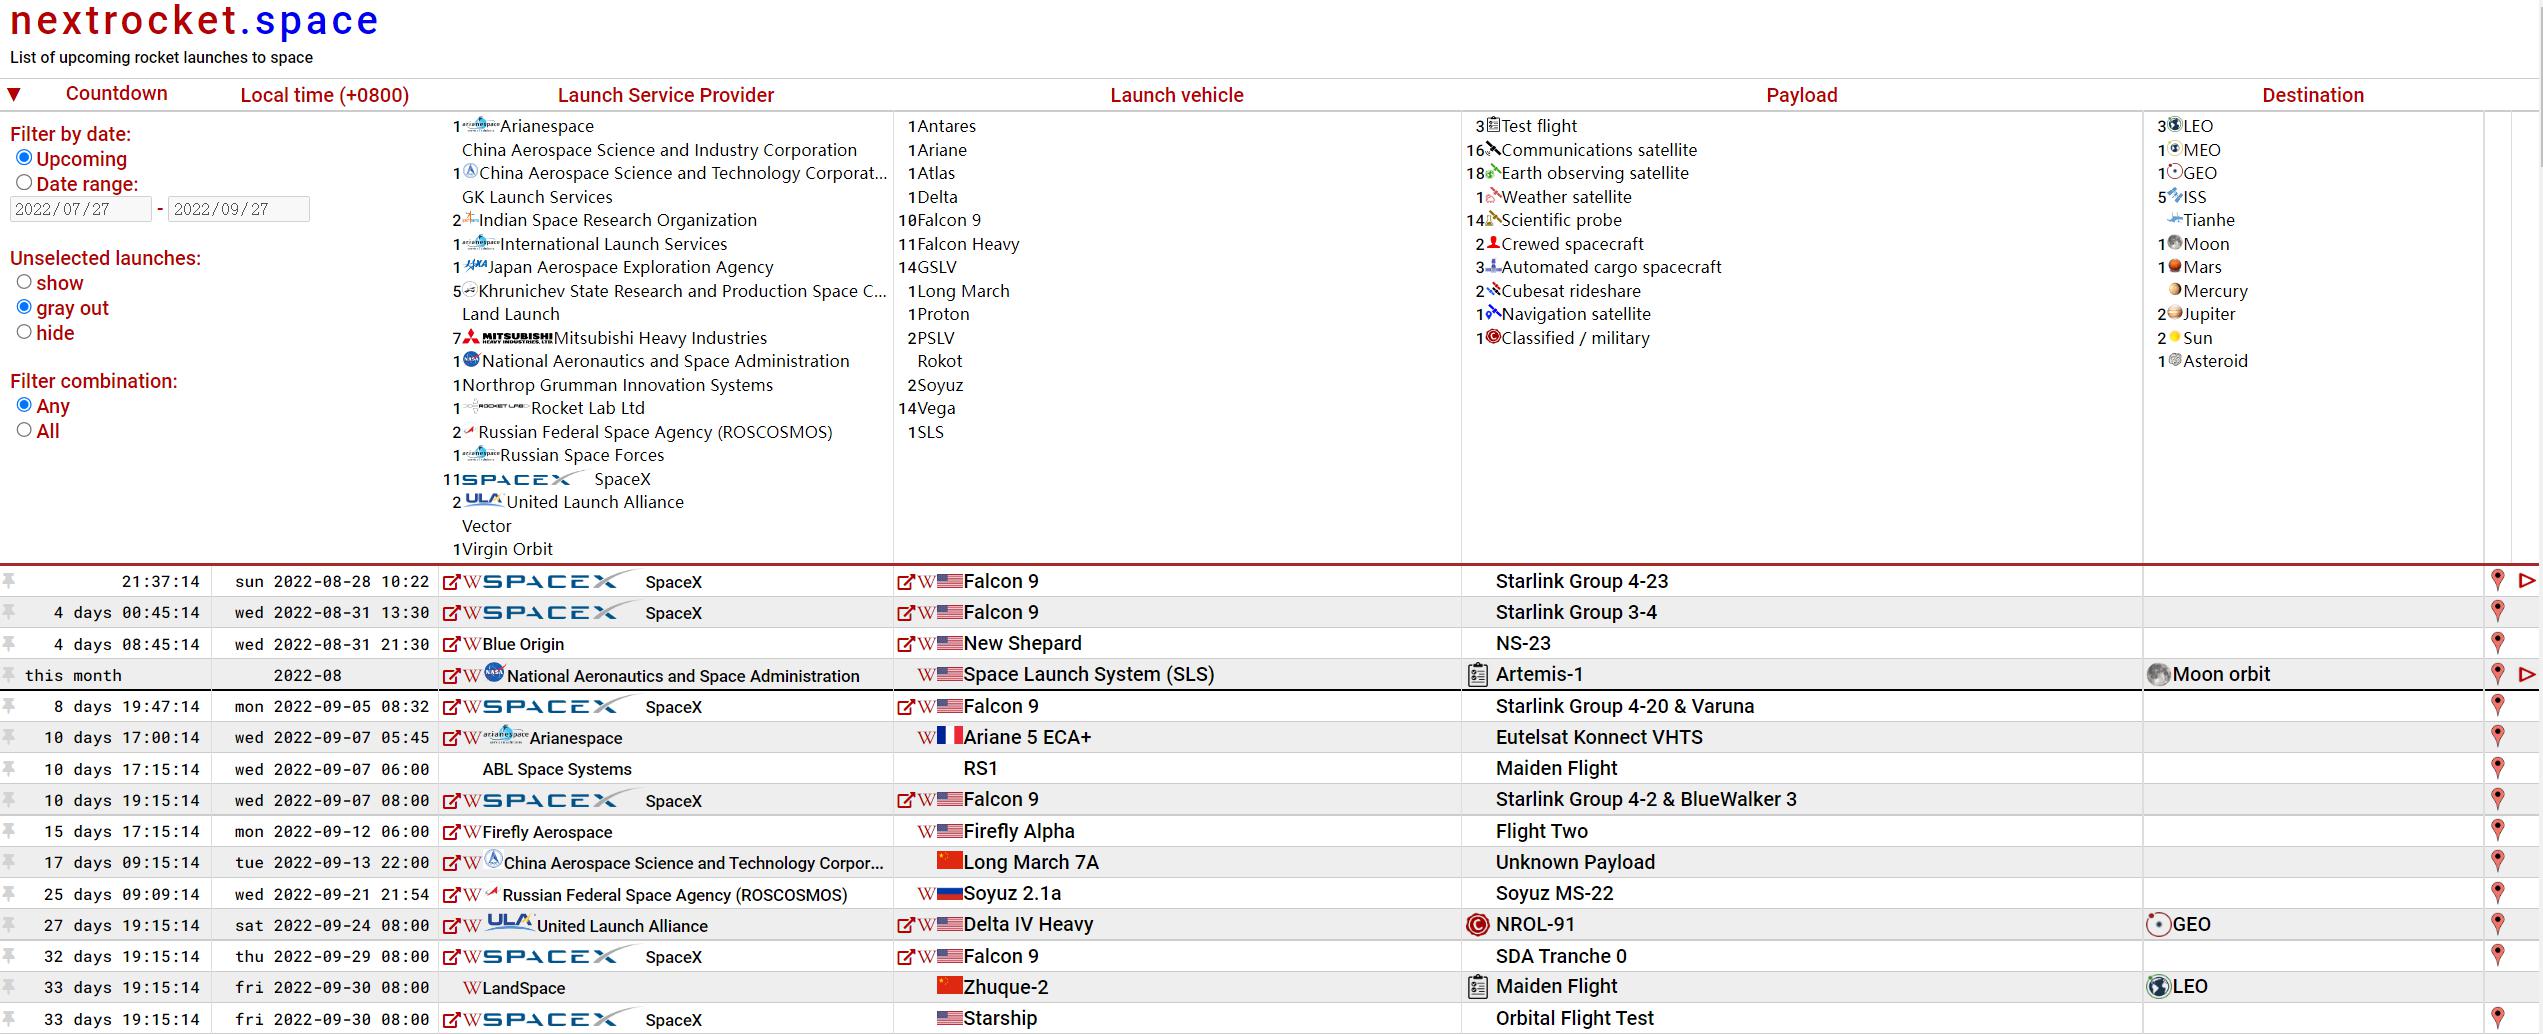This screenshot has height=1034, width=2543.
Task: Click the Moon icon beside Moon orbit destination
Action: point(2158,675)
